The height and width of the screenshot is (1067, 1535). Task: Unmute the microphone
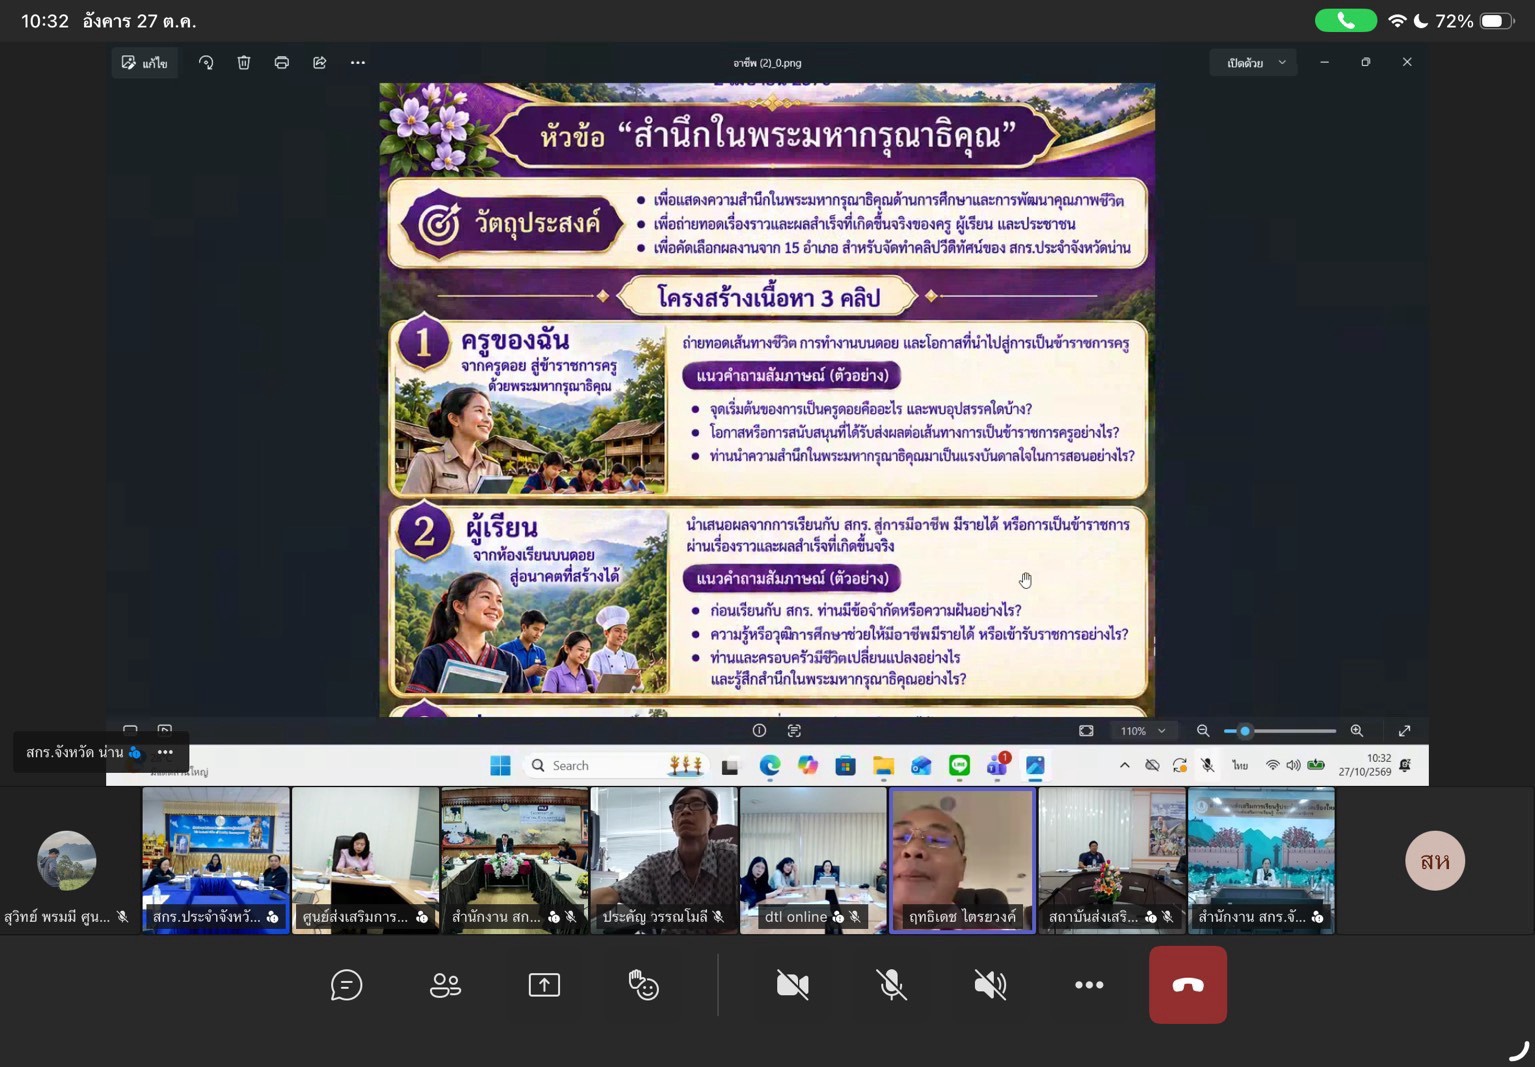(891, 985)
